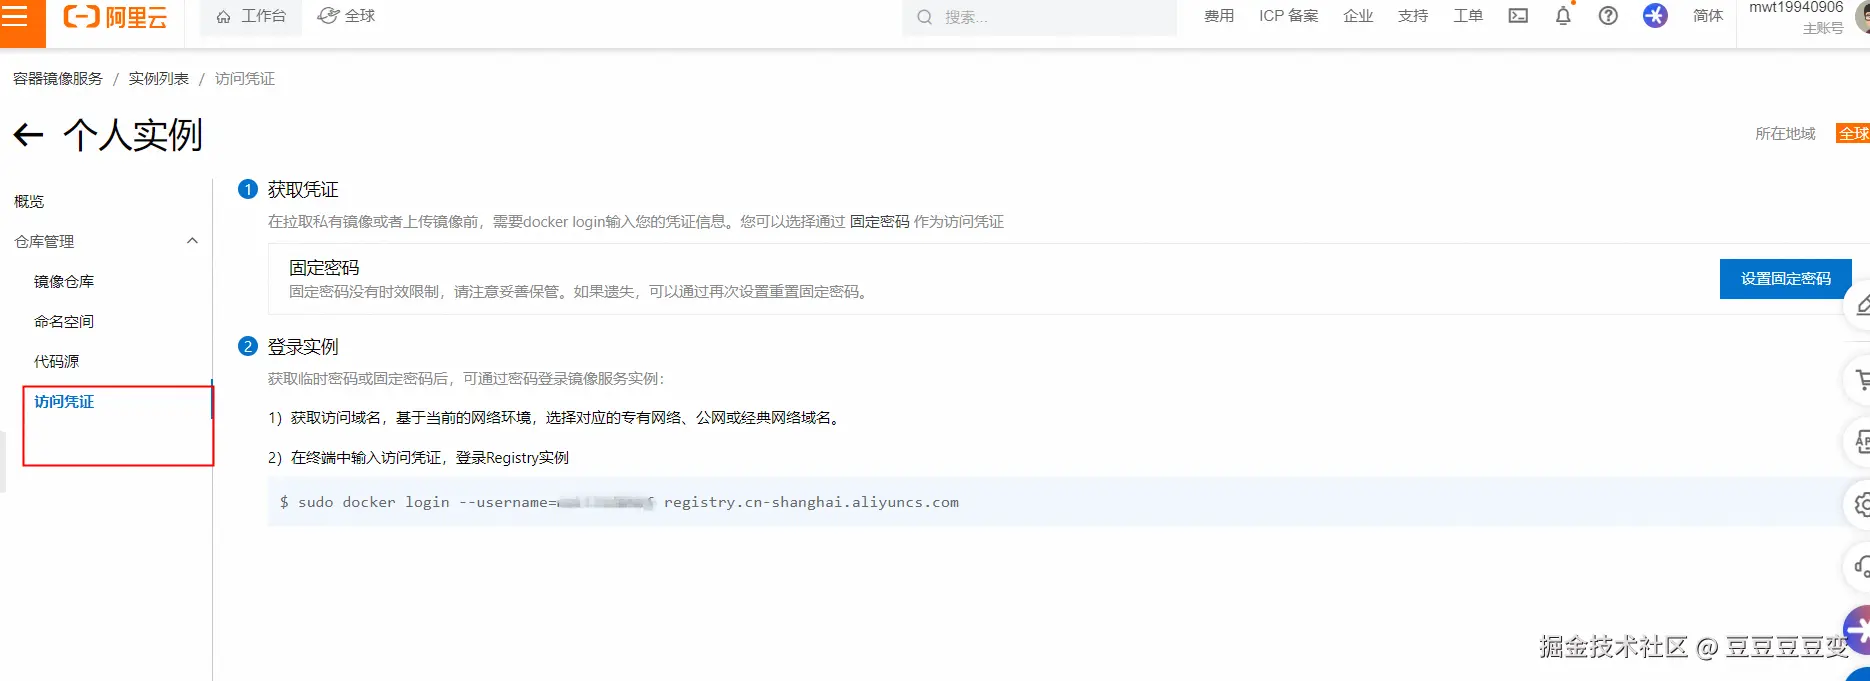Open the 费用 menu
The image size is (1870, 681).
click(1219, 16)
